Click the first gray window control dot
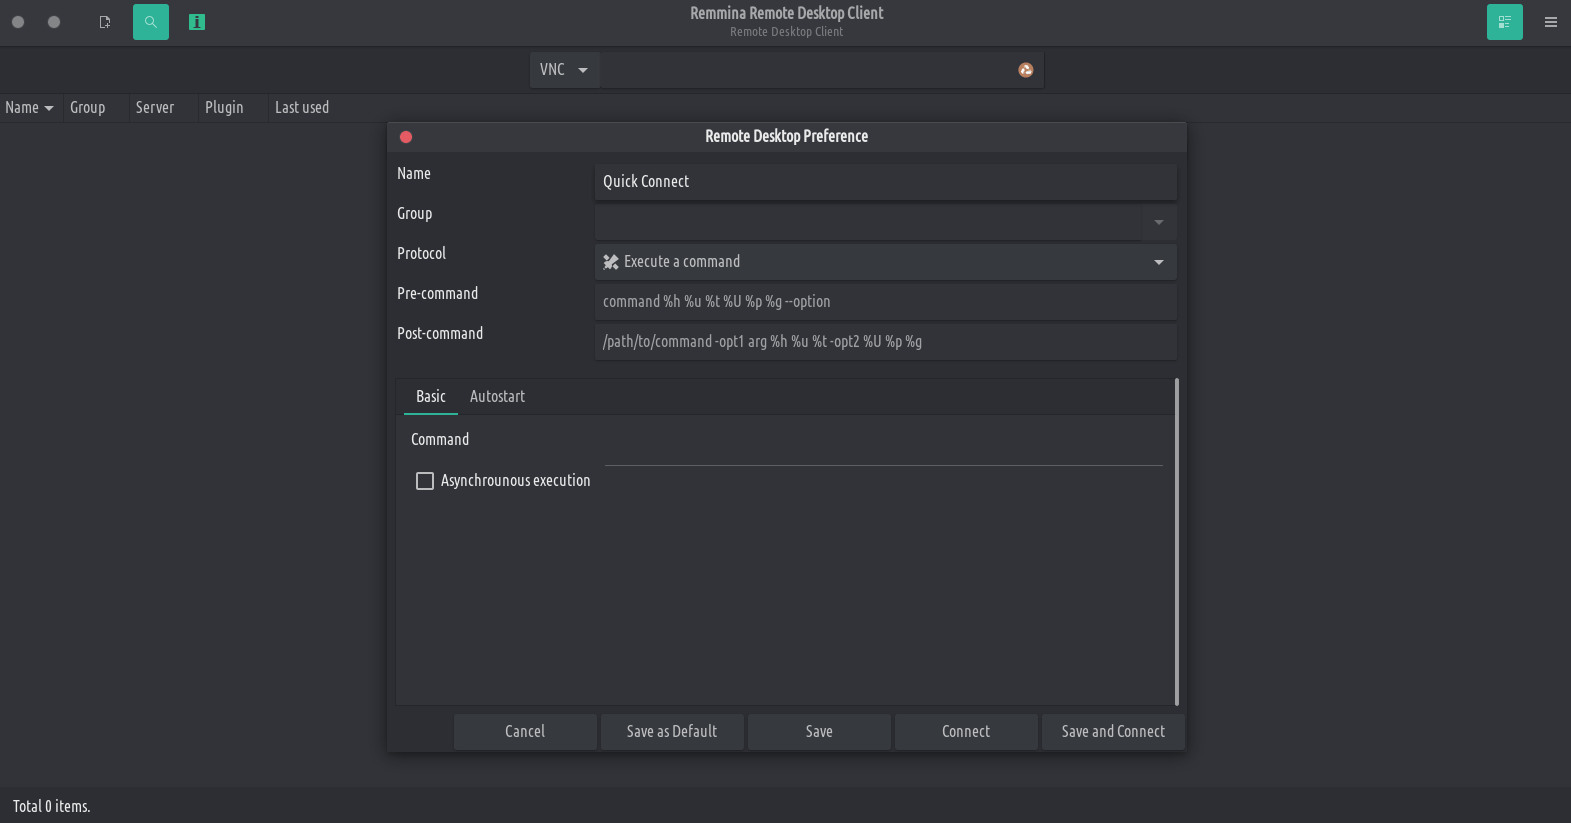The width and height of the screenshot is (1571, 823). [x=18, y=22]
